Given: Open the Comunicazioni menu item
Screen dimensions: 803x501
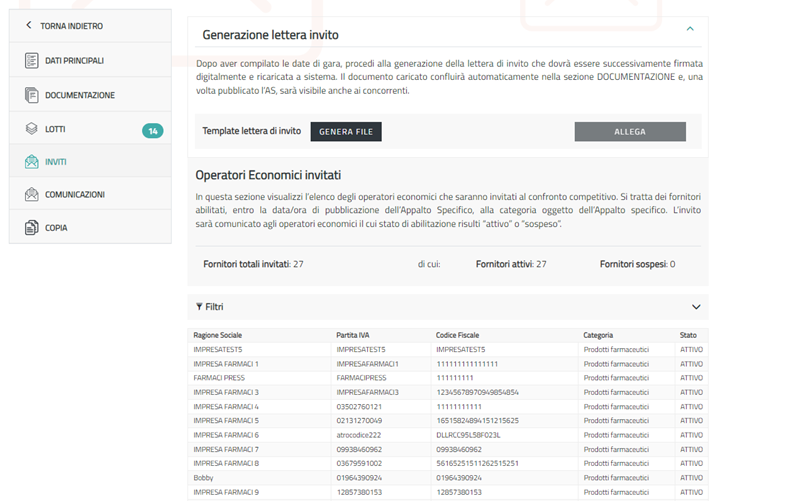Looking at the screenshot, I should pyautogui.click(x=74, y=194).
